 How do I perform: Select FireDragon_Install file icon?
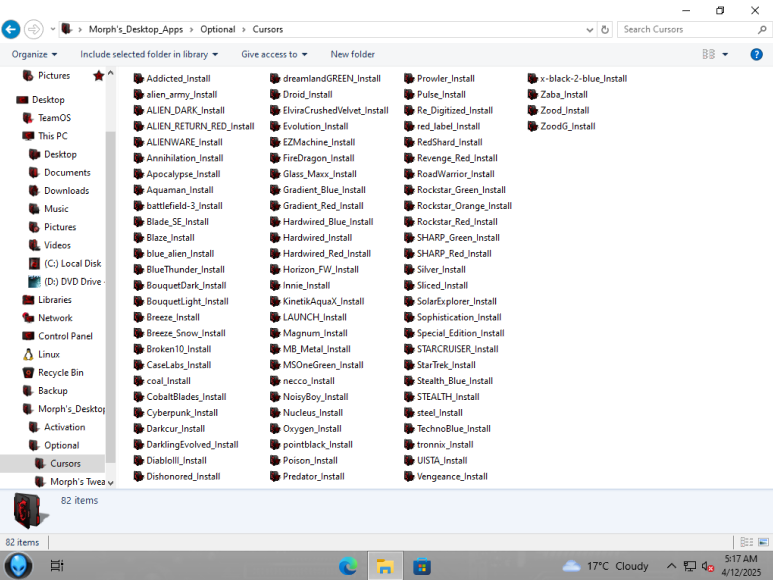[275, 158]
